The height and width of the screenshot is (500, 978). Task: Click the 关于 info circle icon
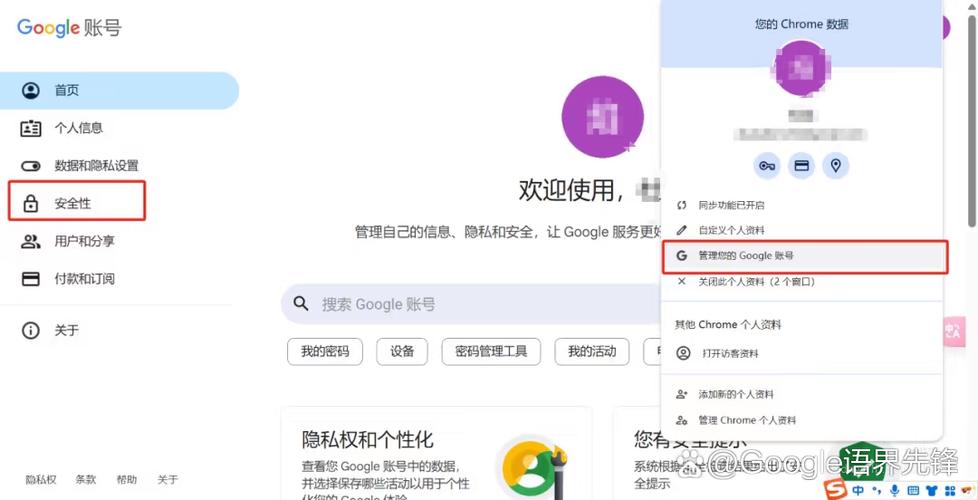pos(31,330)
